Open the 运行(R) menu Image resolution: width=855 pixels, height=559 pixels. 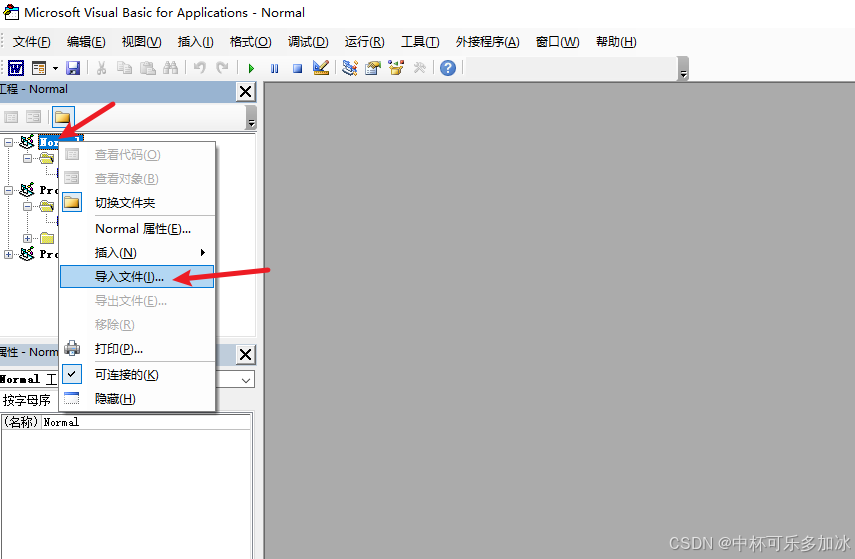tap(364, 42)
